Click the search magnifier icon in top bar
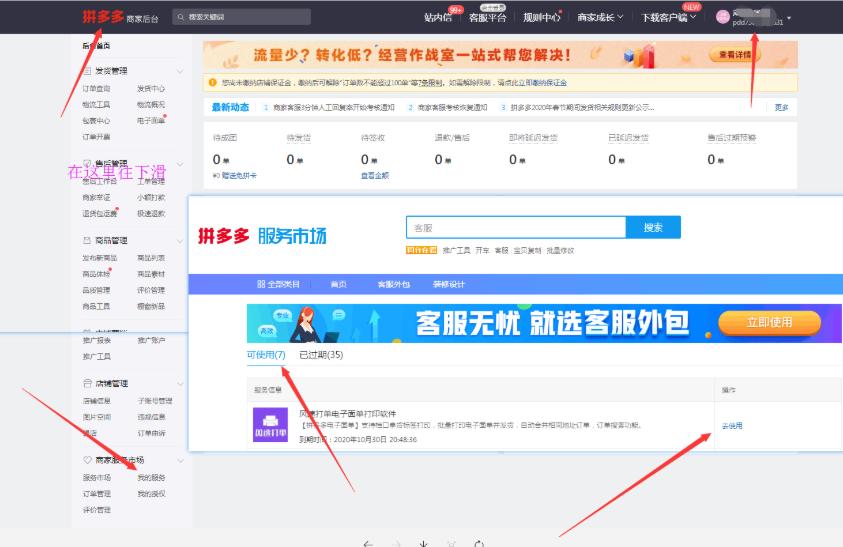 (181, 17)
